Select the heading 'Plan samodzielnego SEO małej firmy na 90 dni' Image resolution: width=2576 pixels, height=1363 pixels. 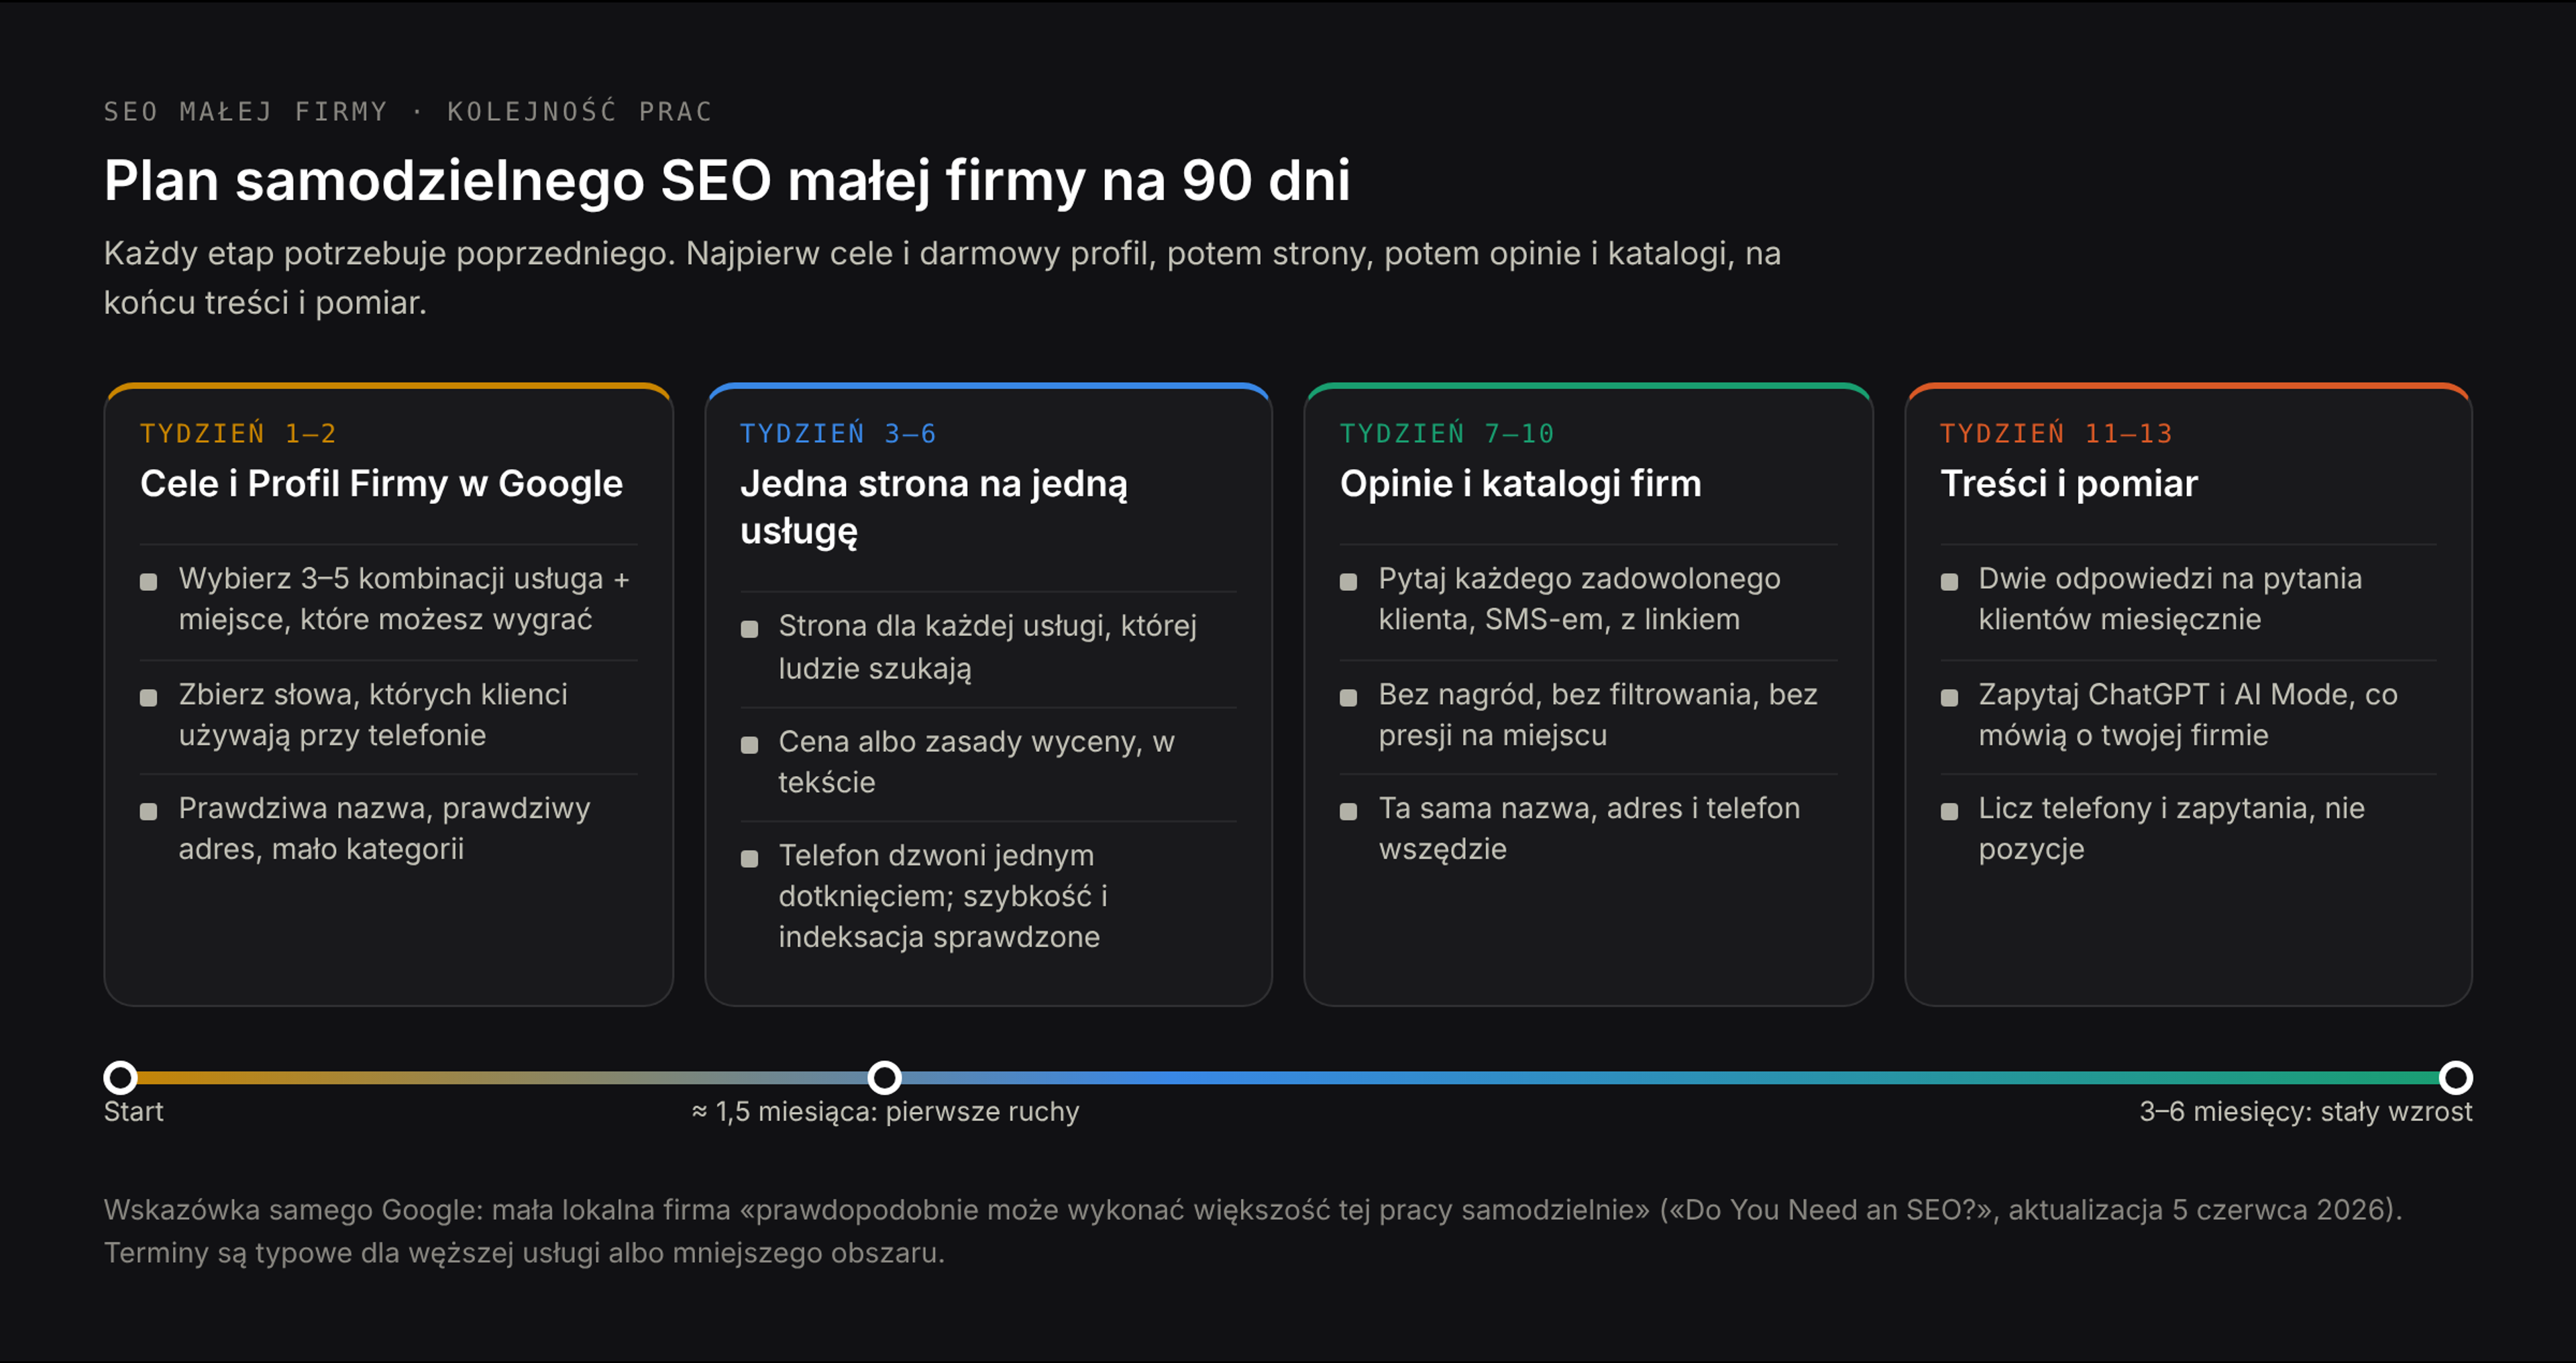point(727,181)
